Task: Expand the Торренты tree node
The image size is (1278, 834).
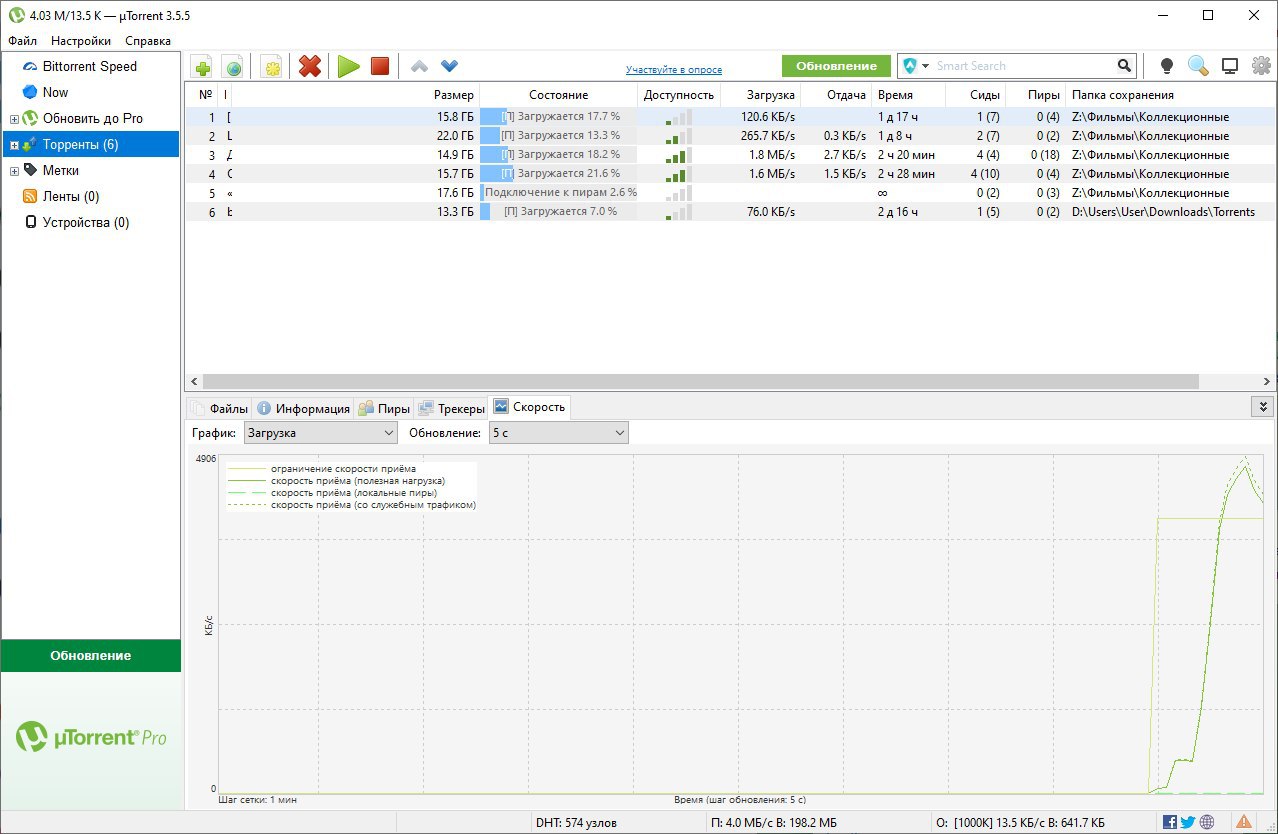Action: coord(14,145)
